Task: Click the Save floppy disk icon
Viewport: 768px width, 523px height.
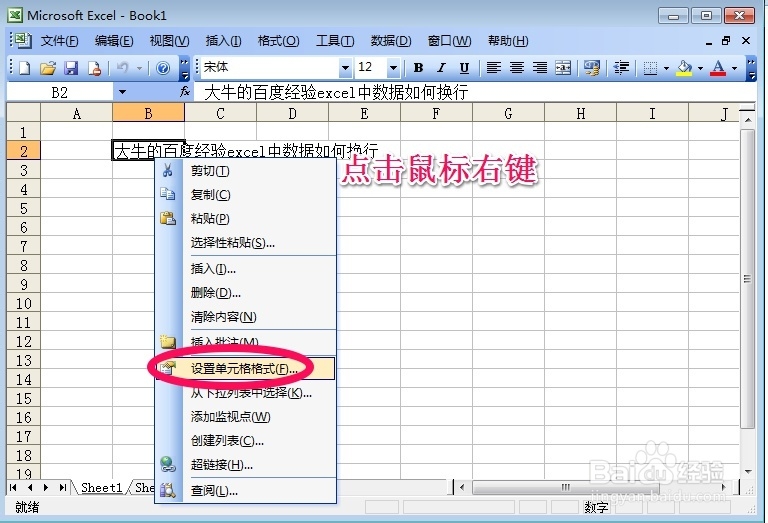Action: coord(72,68)
